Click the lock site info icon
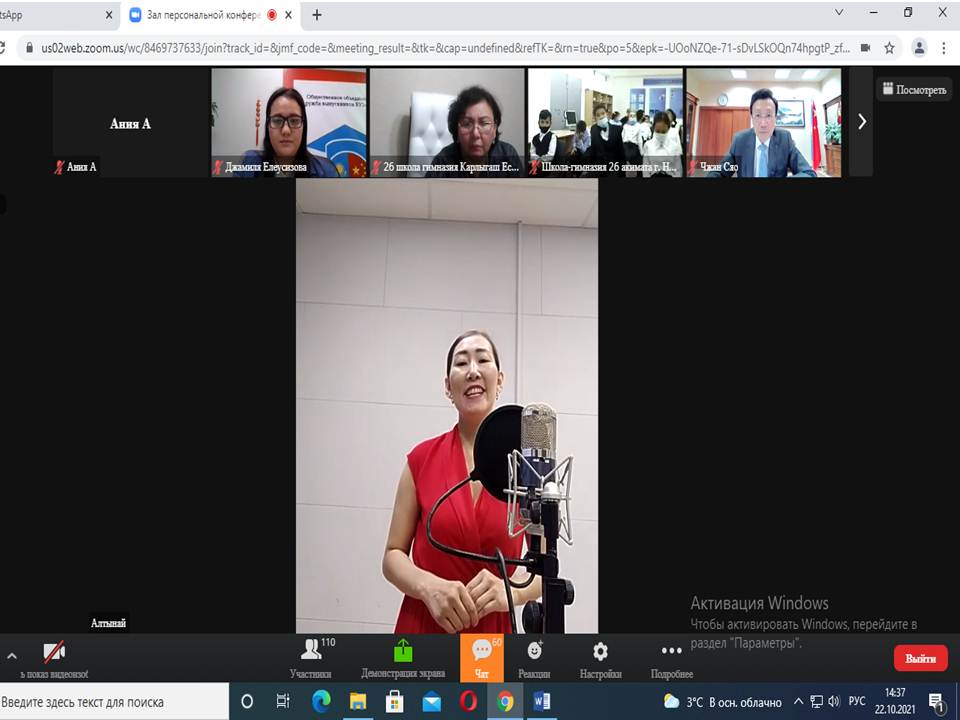This screenshot has height=720, width=960. point(29,48)
